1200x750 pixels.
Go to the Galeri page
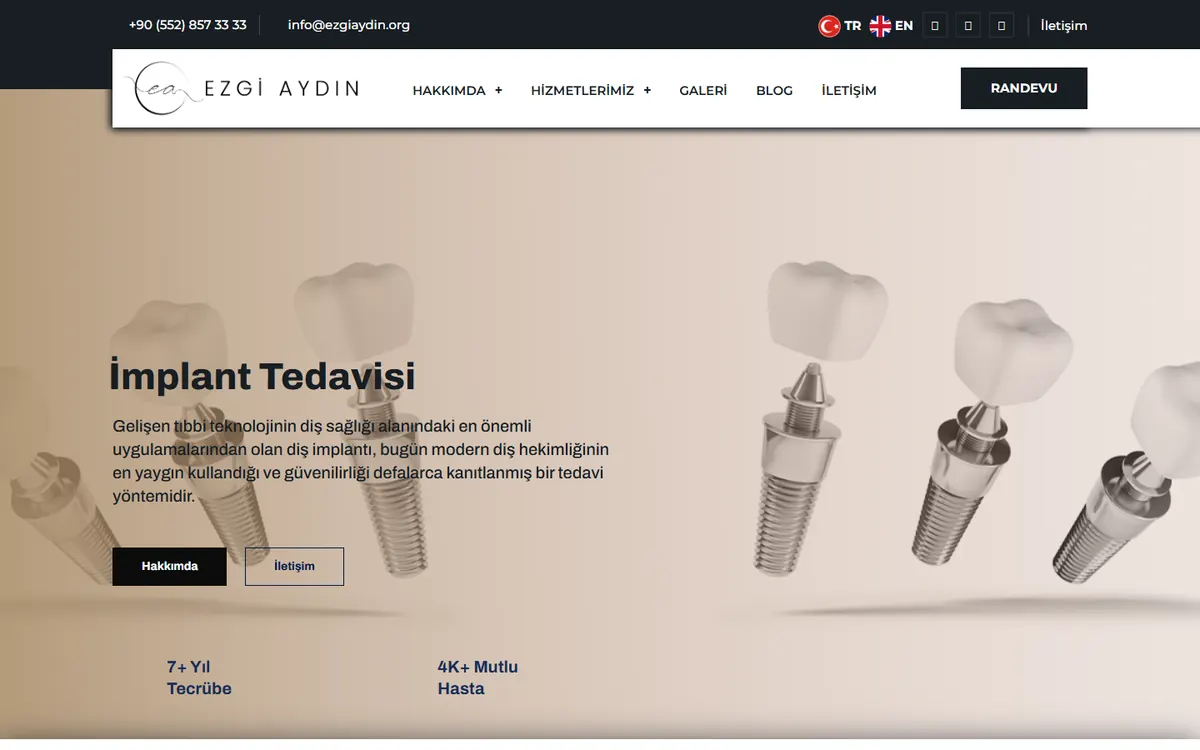click(703, 90)
